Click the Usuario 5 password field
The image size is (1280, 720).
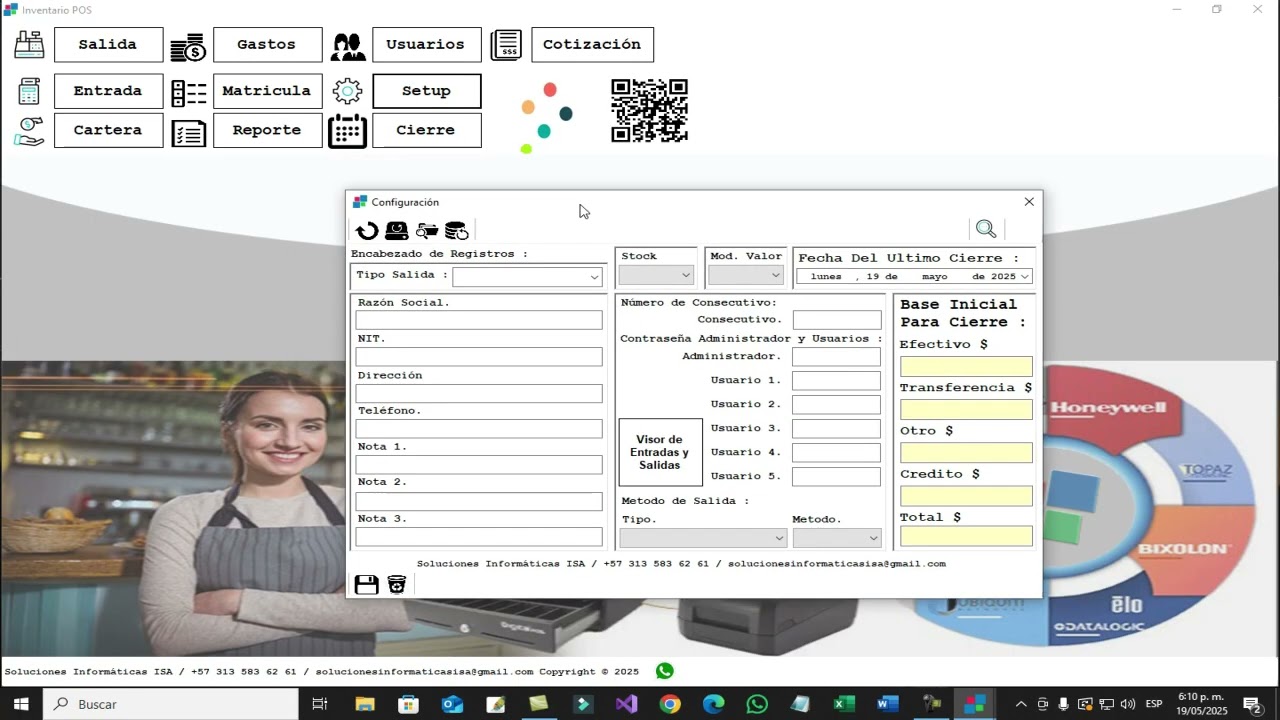click(836, 476)
